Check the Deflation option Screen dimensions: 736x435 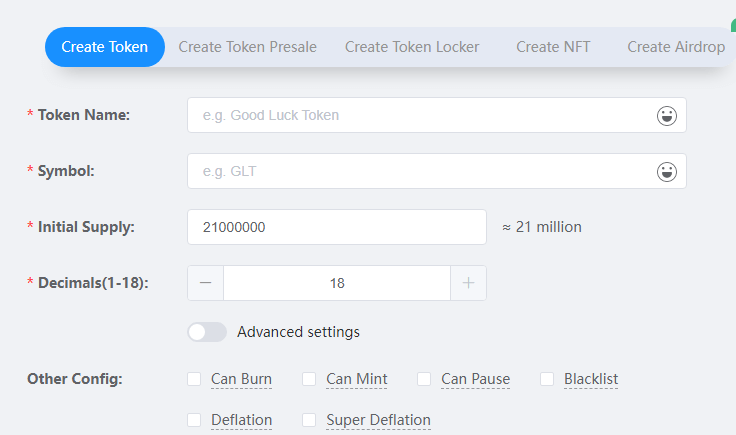[194, 420]
